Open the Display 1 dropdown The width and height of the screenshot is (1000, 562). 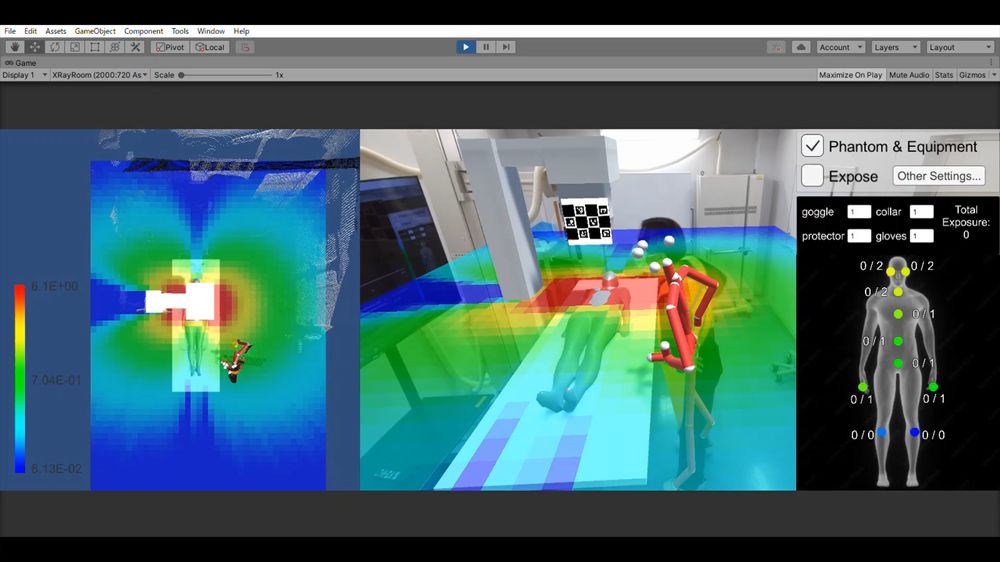point(24,75)
